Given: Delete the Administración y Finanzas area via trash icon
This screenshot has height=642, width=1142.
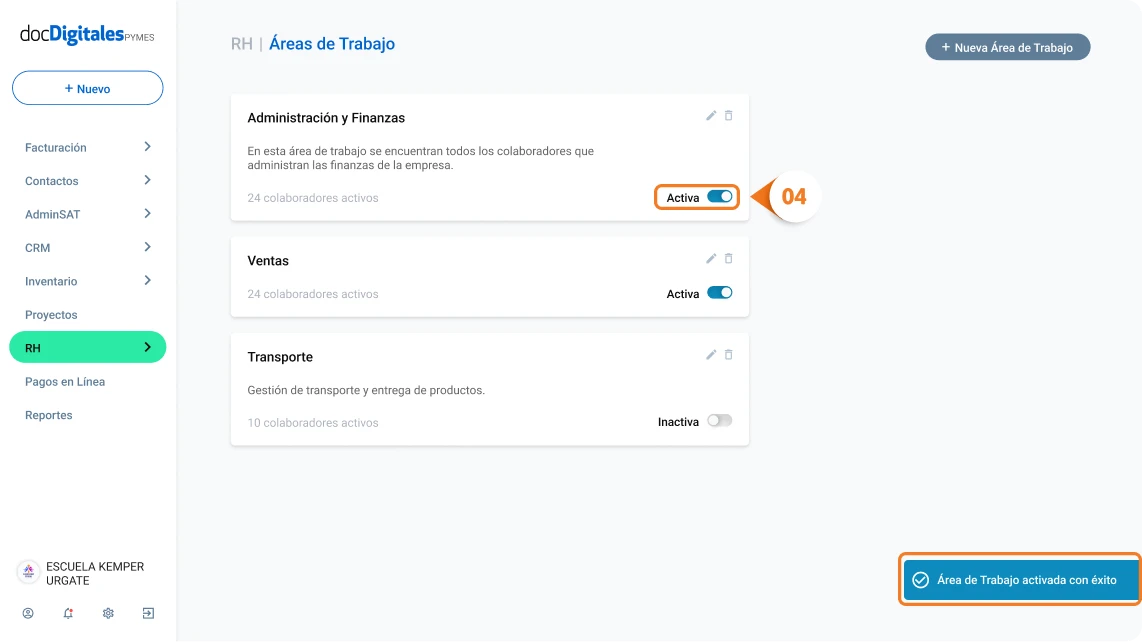Looking at the screenshot, I should click(x=728, y=116).
